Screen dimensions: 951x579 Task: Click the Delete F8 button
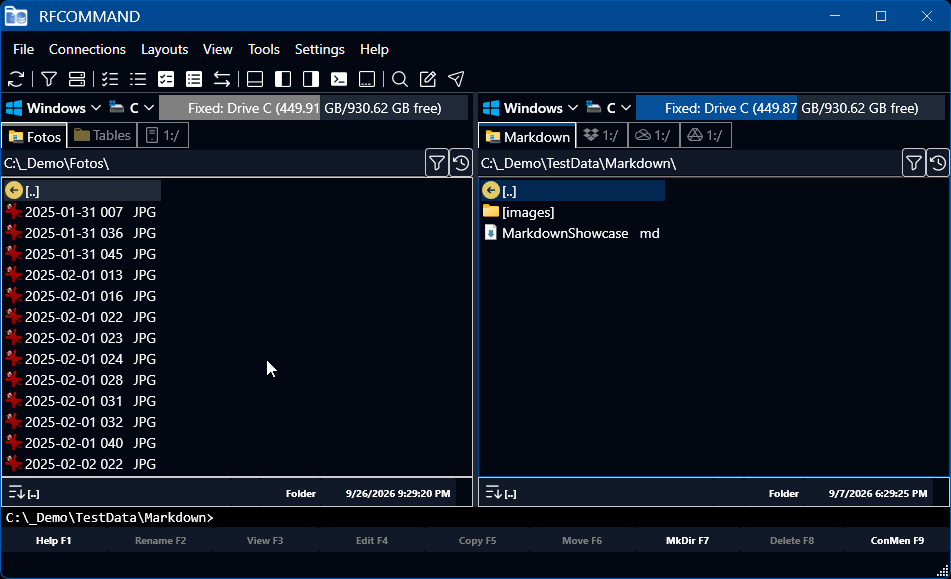click(792, 540)
